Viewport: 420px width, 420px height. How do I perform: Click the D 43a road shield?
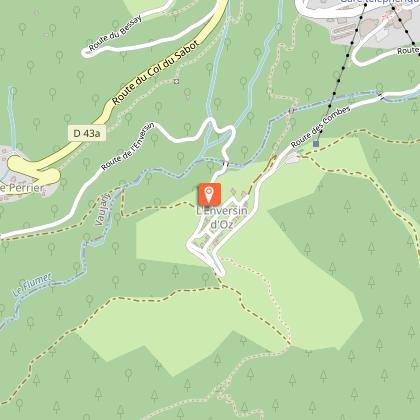pos(87,133)
